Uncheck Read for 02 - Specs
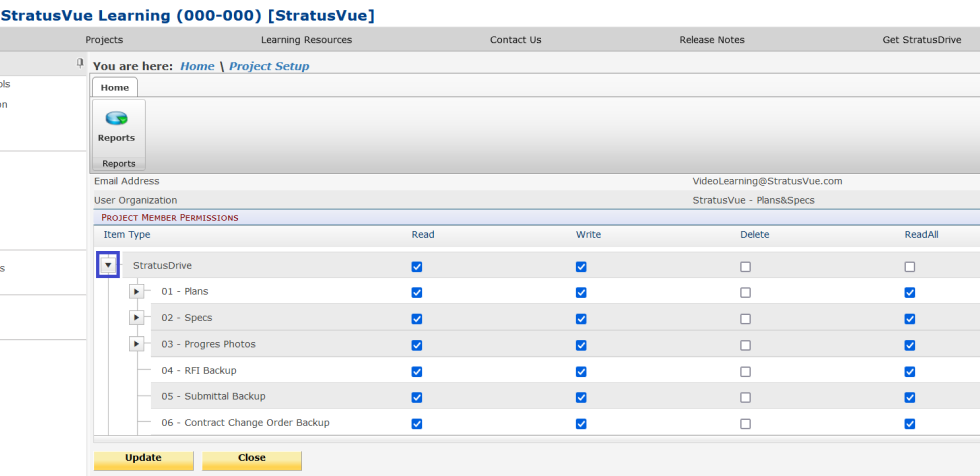The height and width of the screenshot is (476, 980). [417, 319]
